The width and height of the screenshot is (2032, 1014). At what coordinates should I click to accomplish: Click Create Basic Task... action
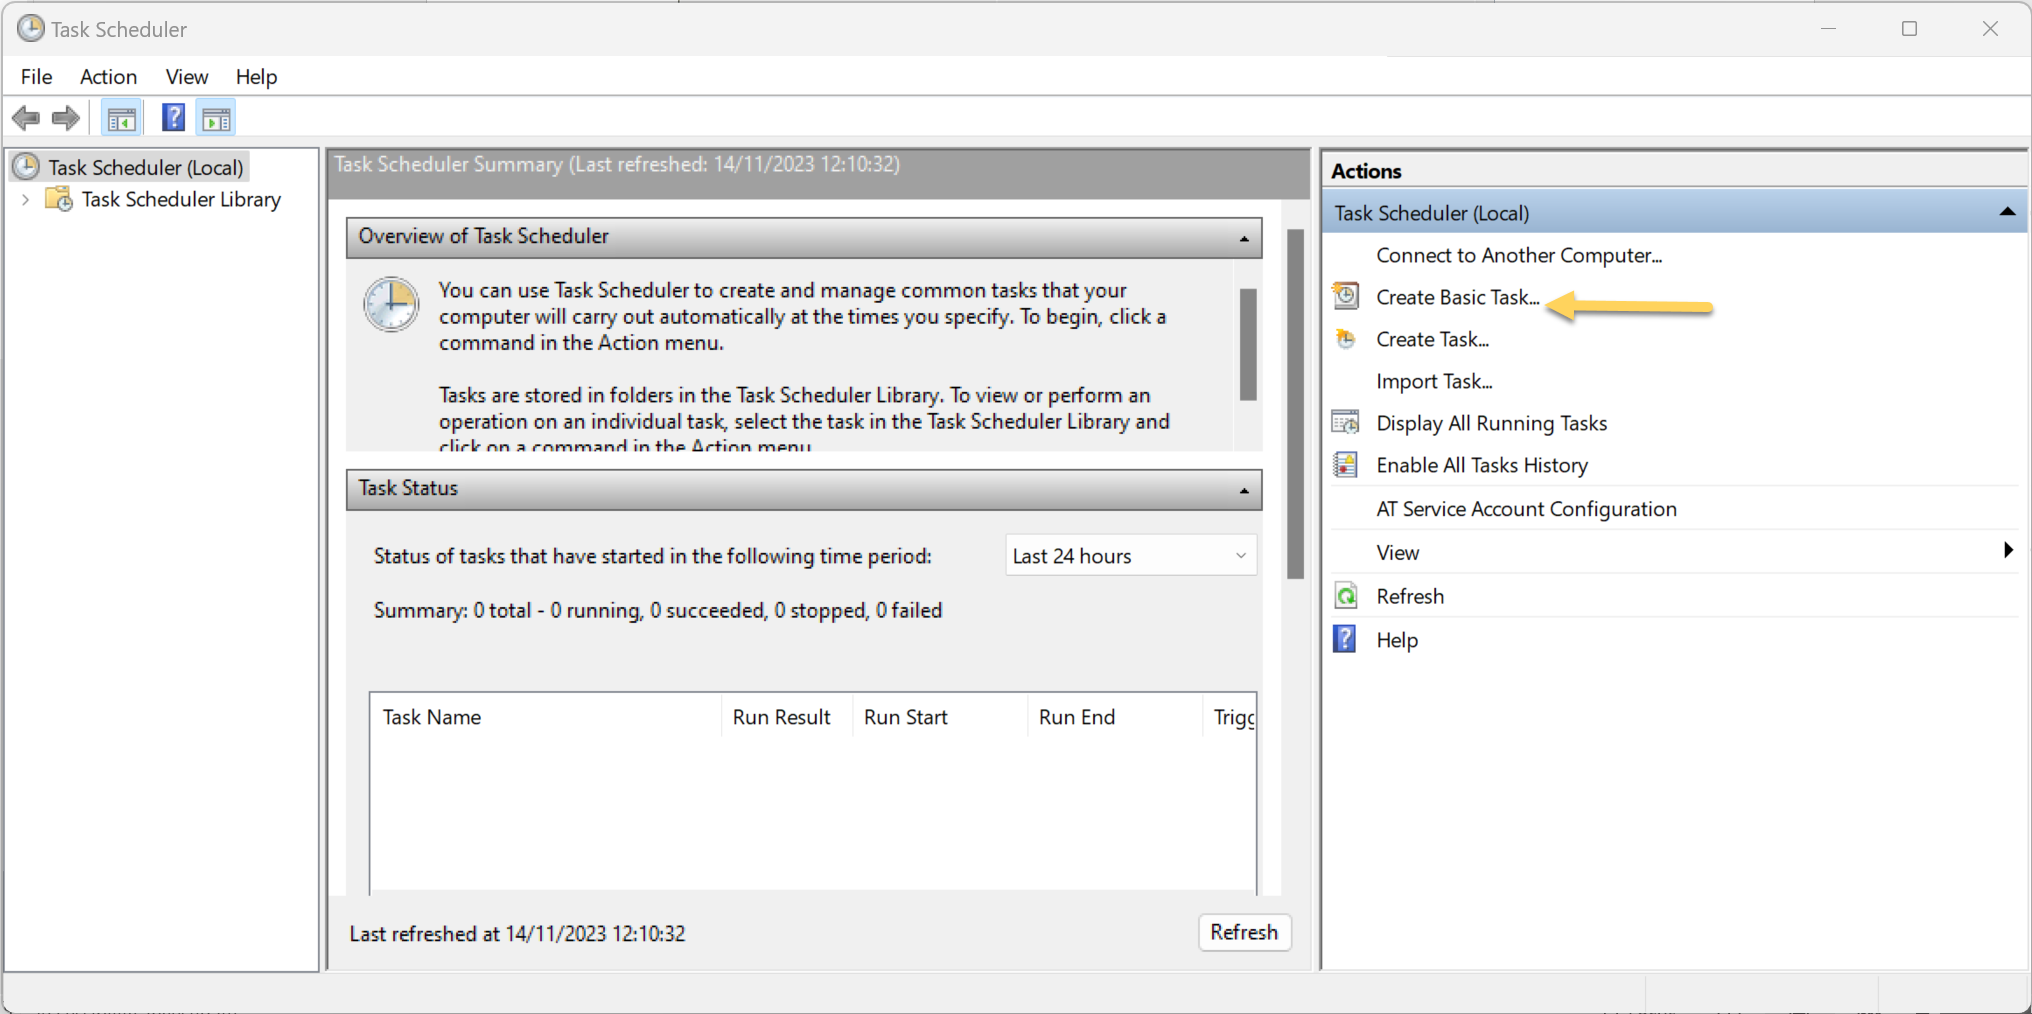1458,297
